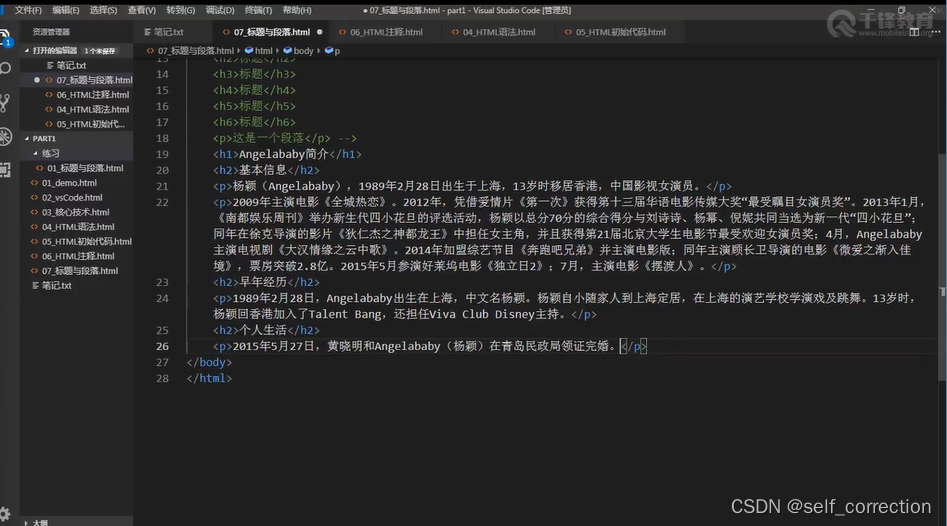Open the 查看(V) menu
This screenshot has width=947, height=526.
pos(141,10)
